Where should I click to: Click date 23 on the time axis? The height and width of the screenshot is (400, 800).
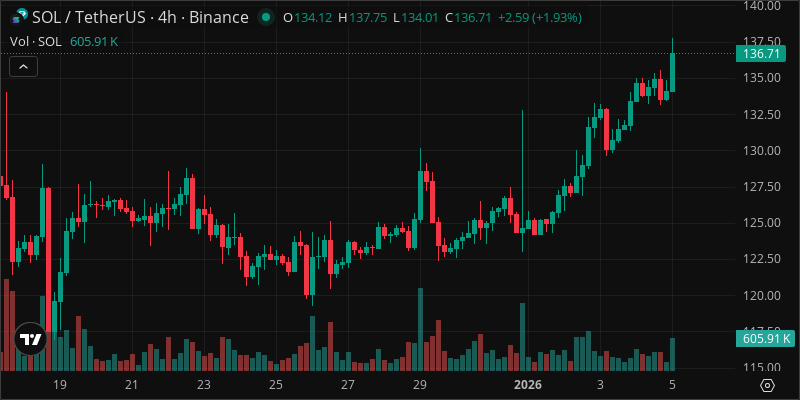(x=204, y=384)
